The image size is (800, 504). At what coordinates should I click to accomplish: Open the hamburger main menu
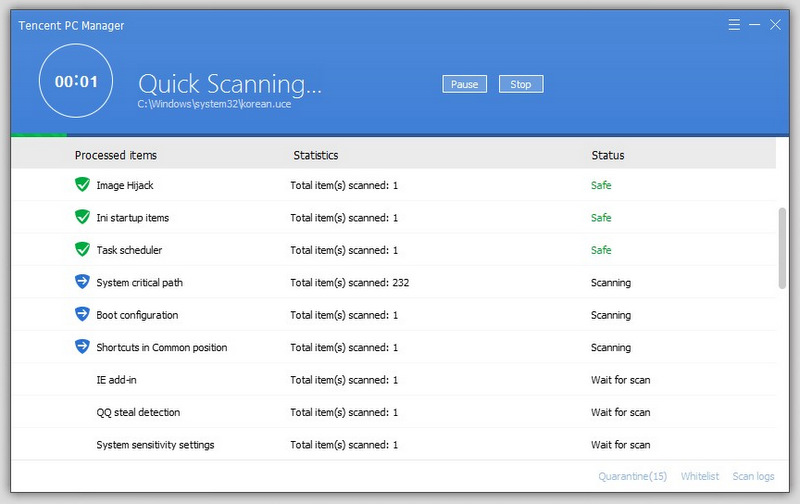(734, 24)
